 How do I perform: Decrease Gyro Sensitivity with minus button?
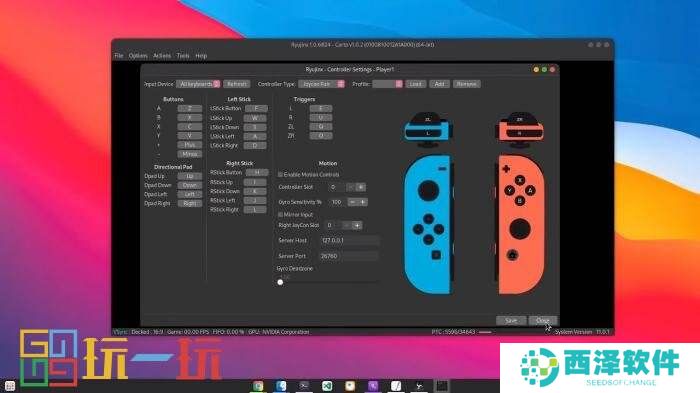click(x=353, y=202)
